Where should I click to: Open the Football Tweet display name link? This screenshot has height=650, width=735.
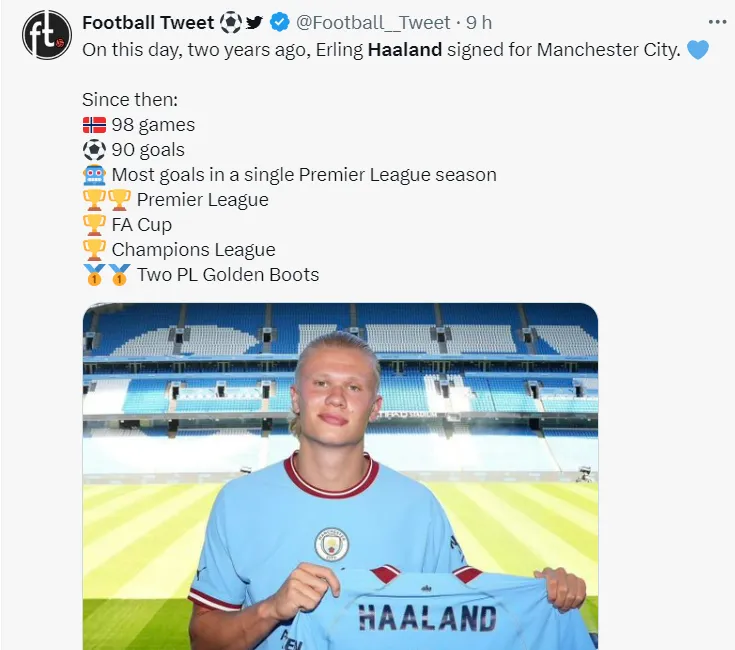(x=148, y=22)
